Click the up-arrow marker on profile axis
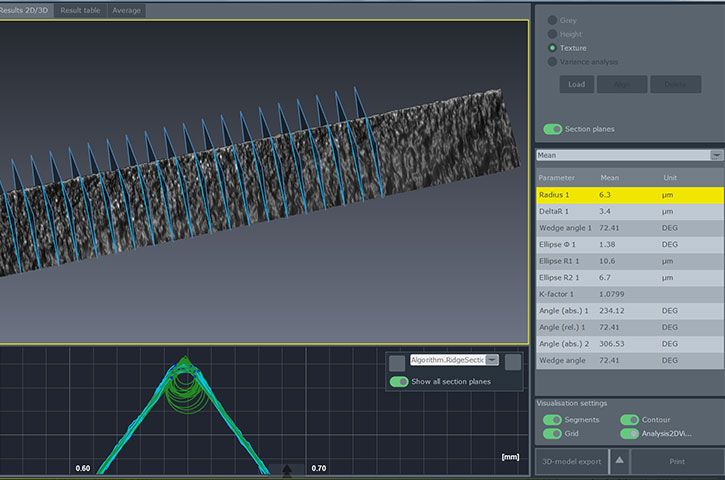The image size is (725, 480). coord(288,469)
